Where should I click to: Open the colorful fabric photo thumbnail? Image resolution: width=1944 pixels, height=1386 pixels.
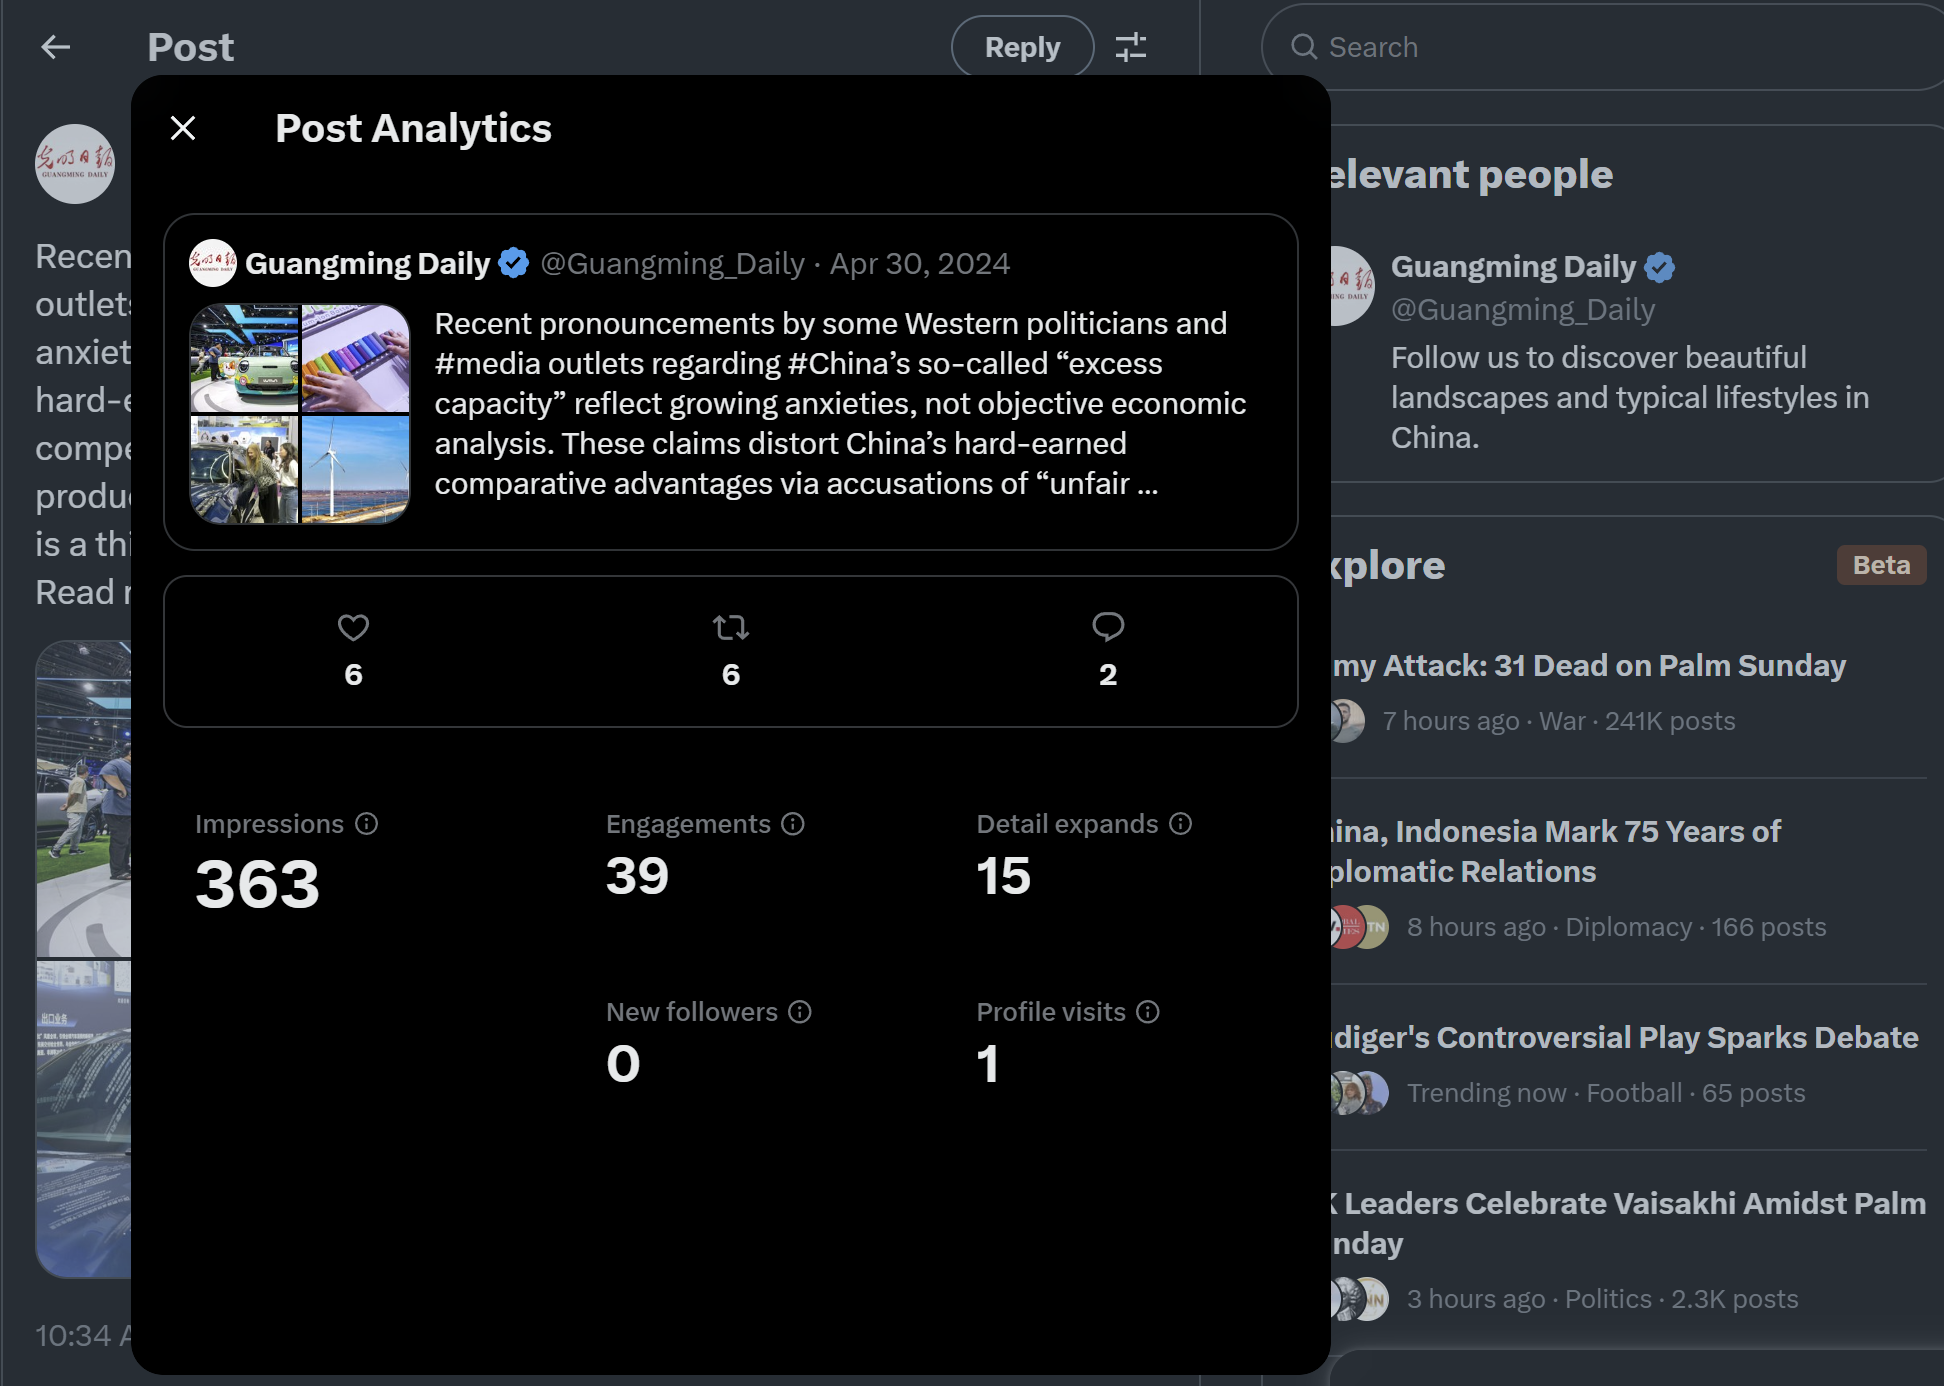click(356, 358)
